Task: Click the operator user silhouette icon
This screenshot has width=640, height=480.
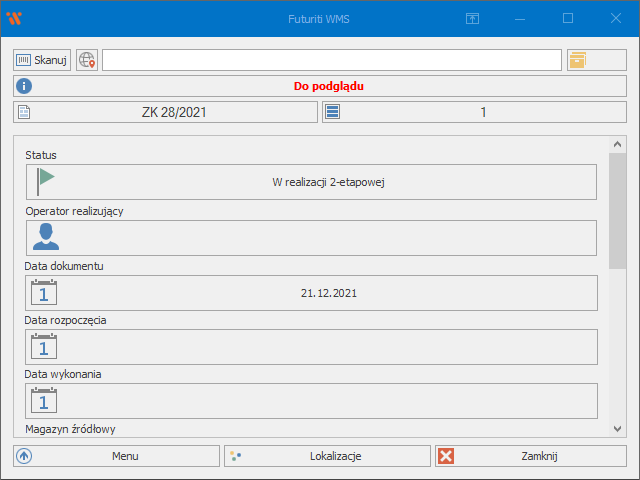Action: (45, 237)
